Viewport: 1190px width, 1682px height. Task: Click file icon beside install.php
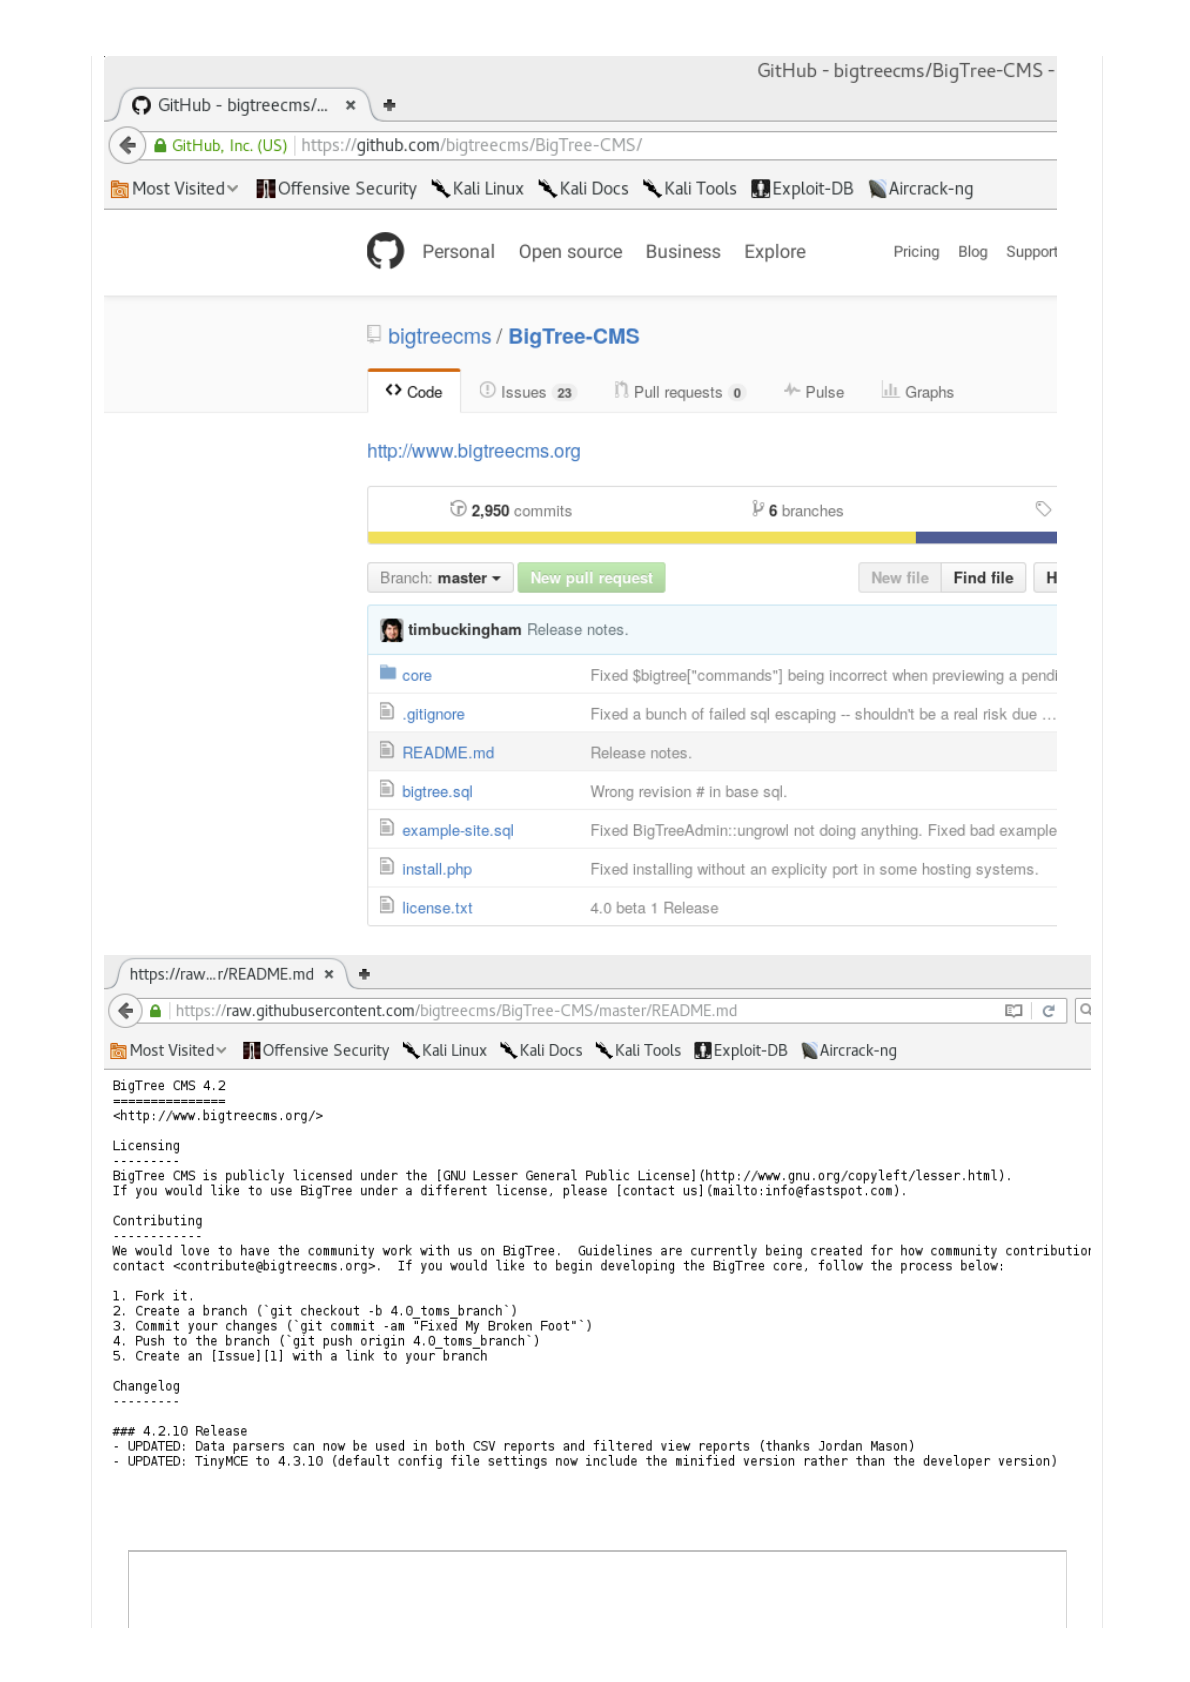pyautogui.click(x=387, y=866)
